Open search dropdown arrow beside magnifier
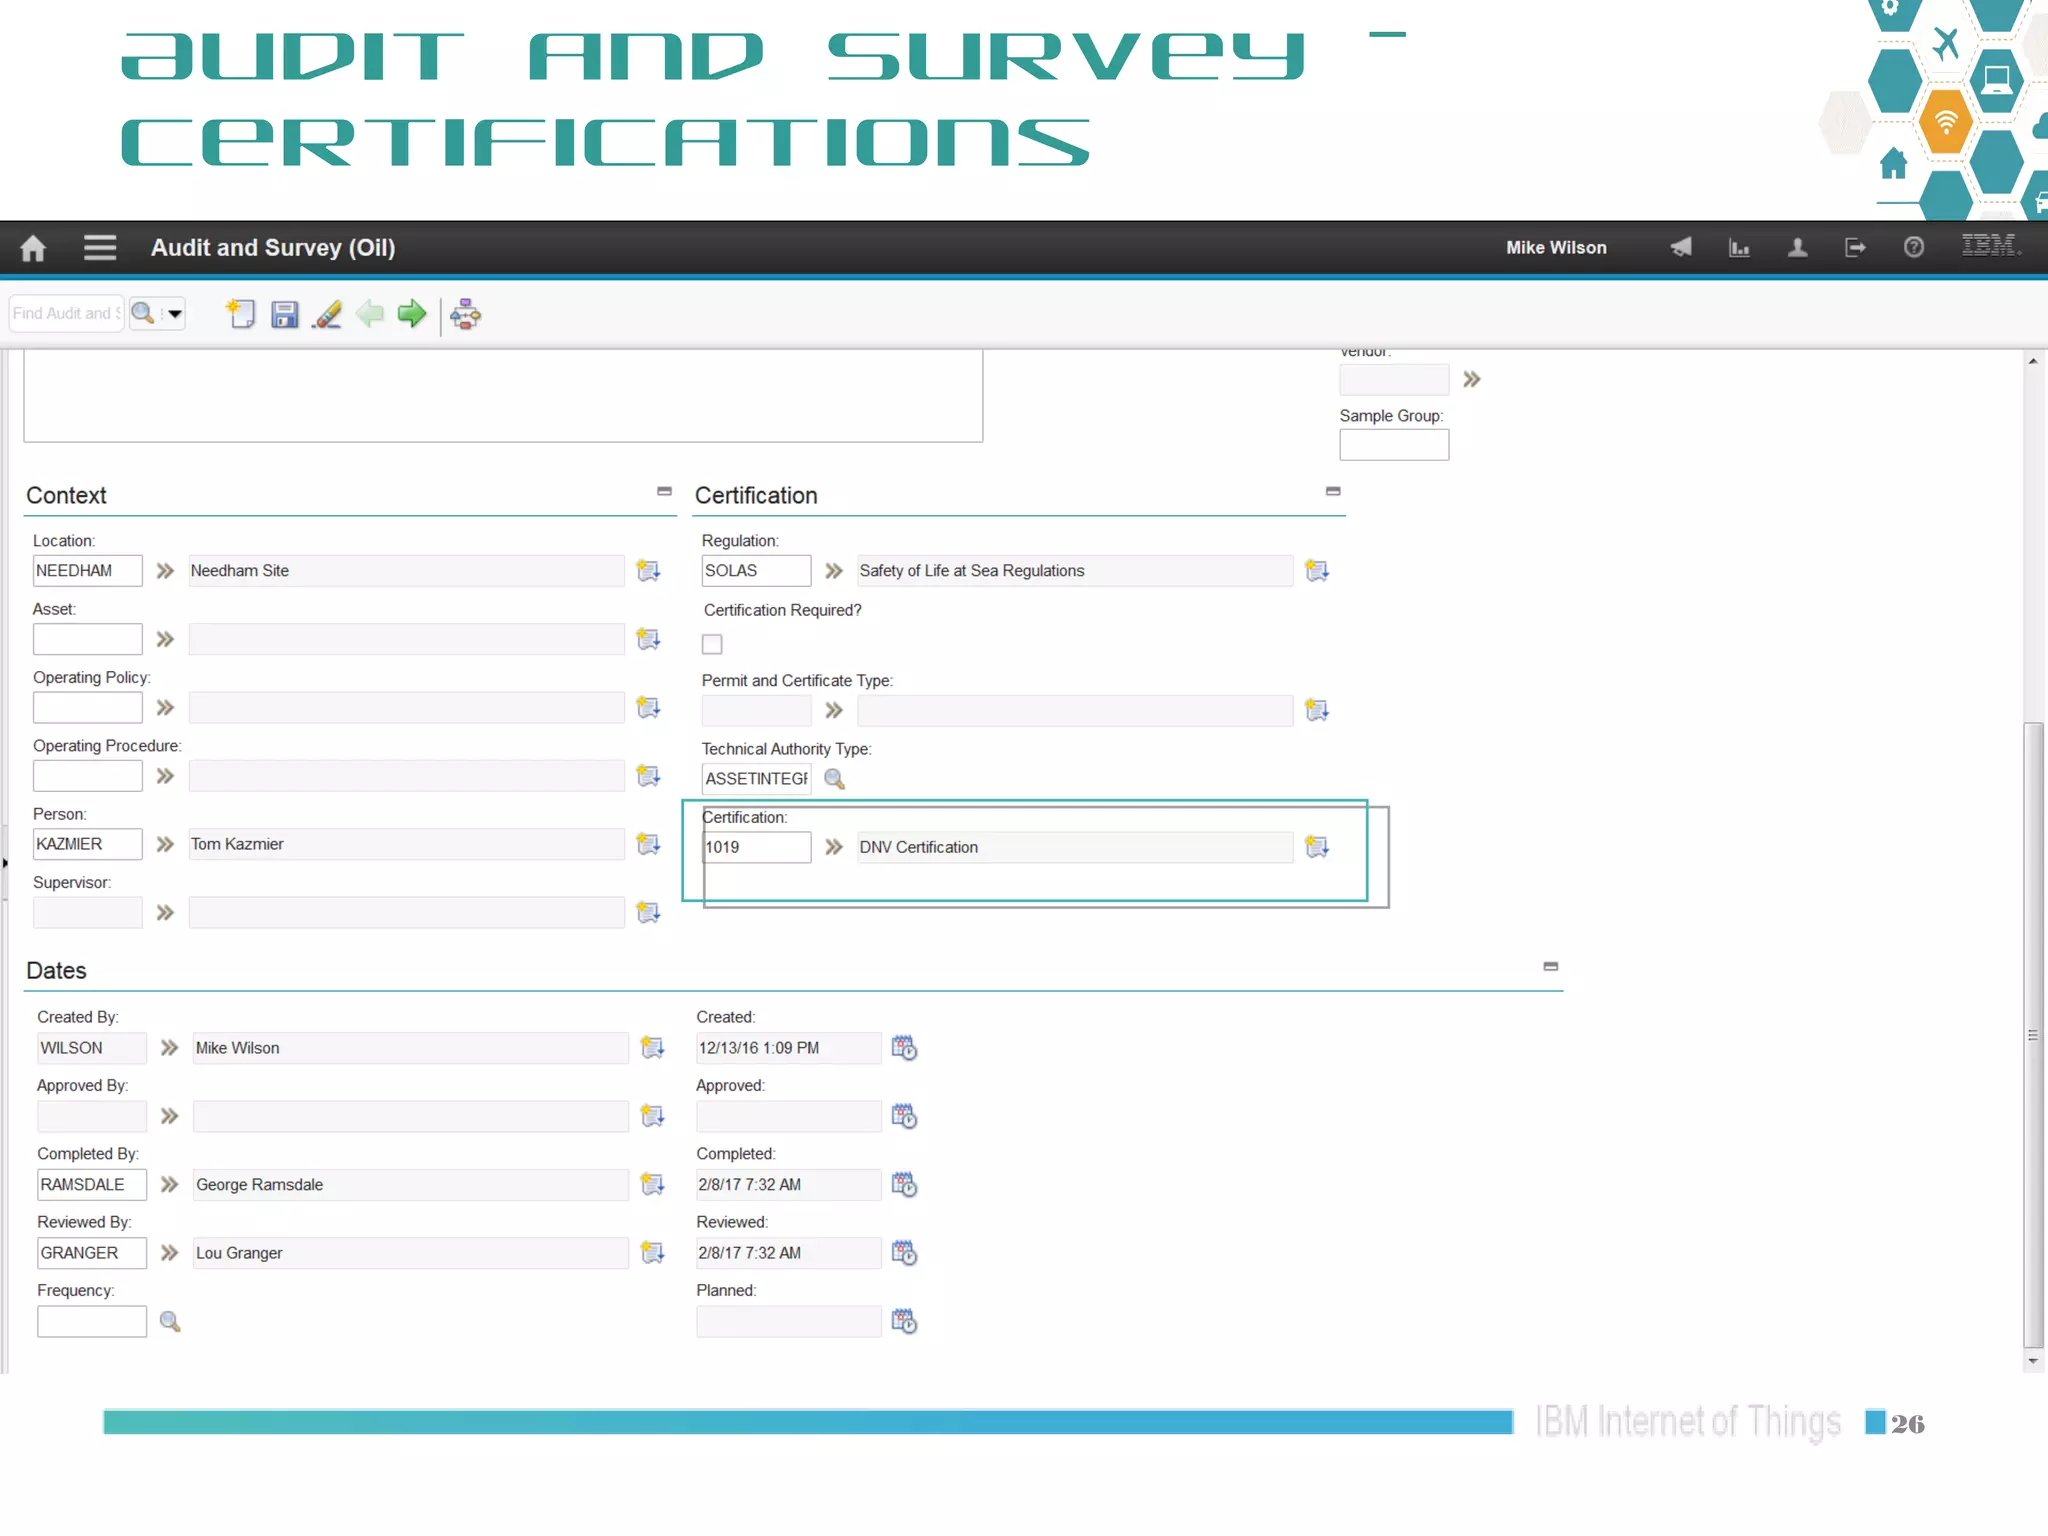Screen dimensions: 2048x1536 [x=175, y=314]
